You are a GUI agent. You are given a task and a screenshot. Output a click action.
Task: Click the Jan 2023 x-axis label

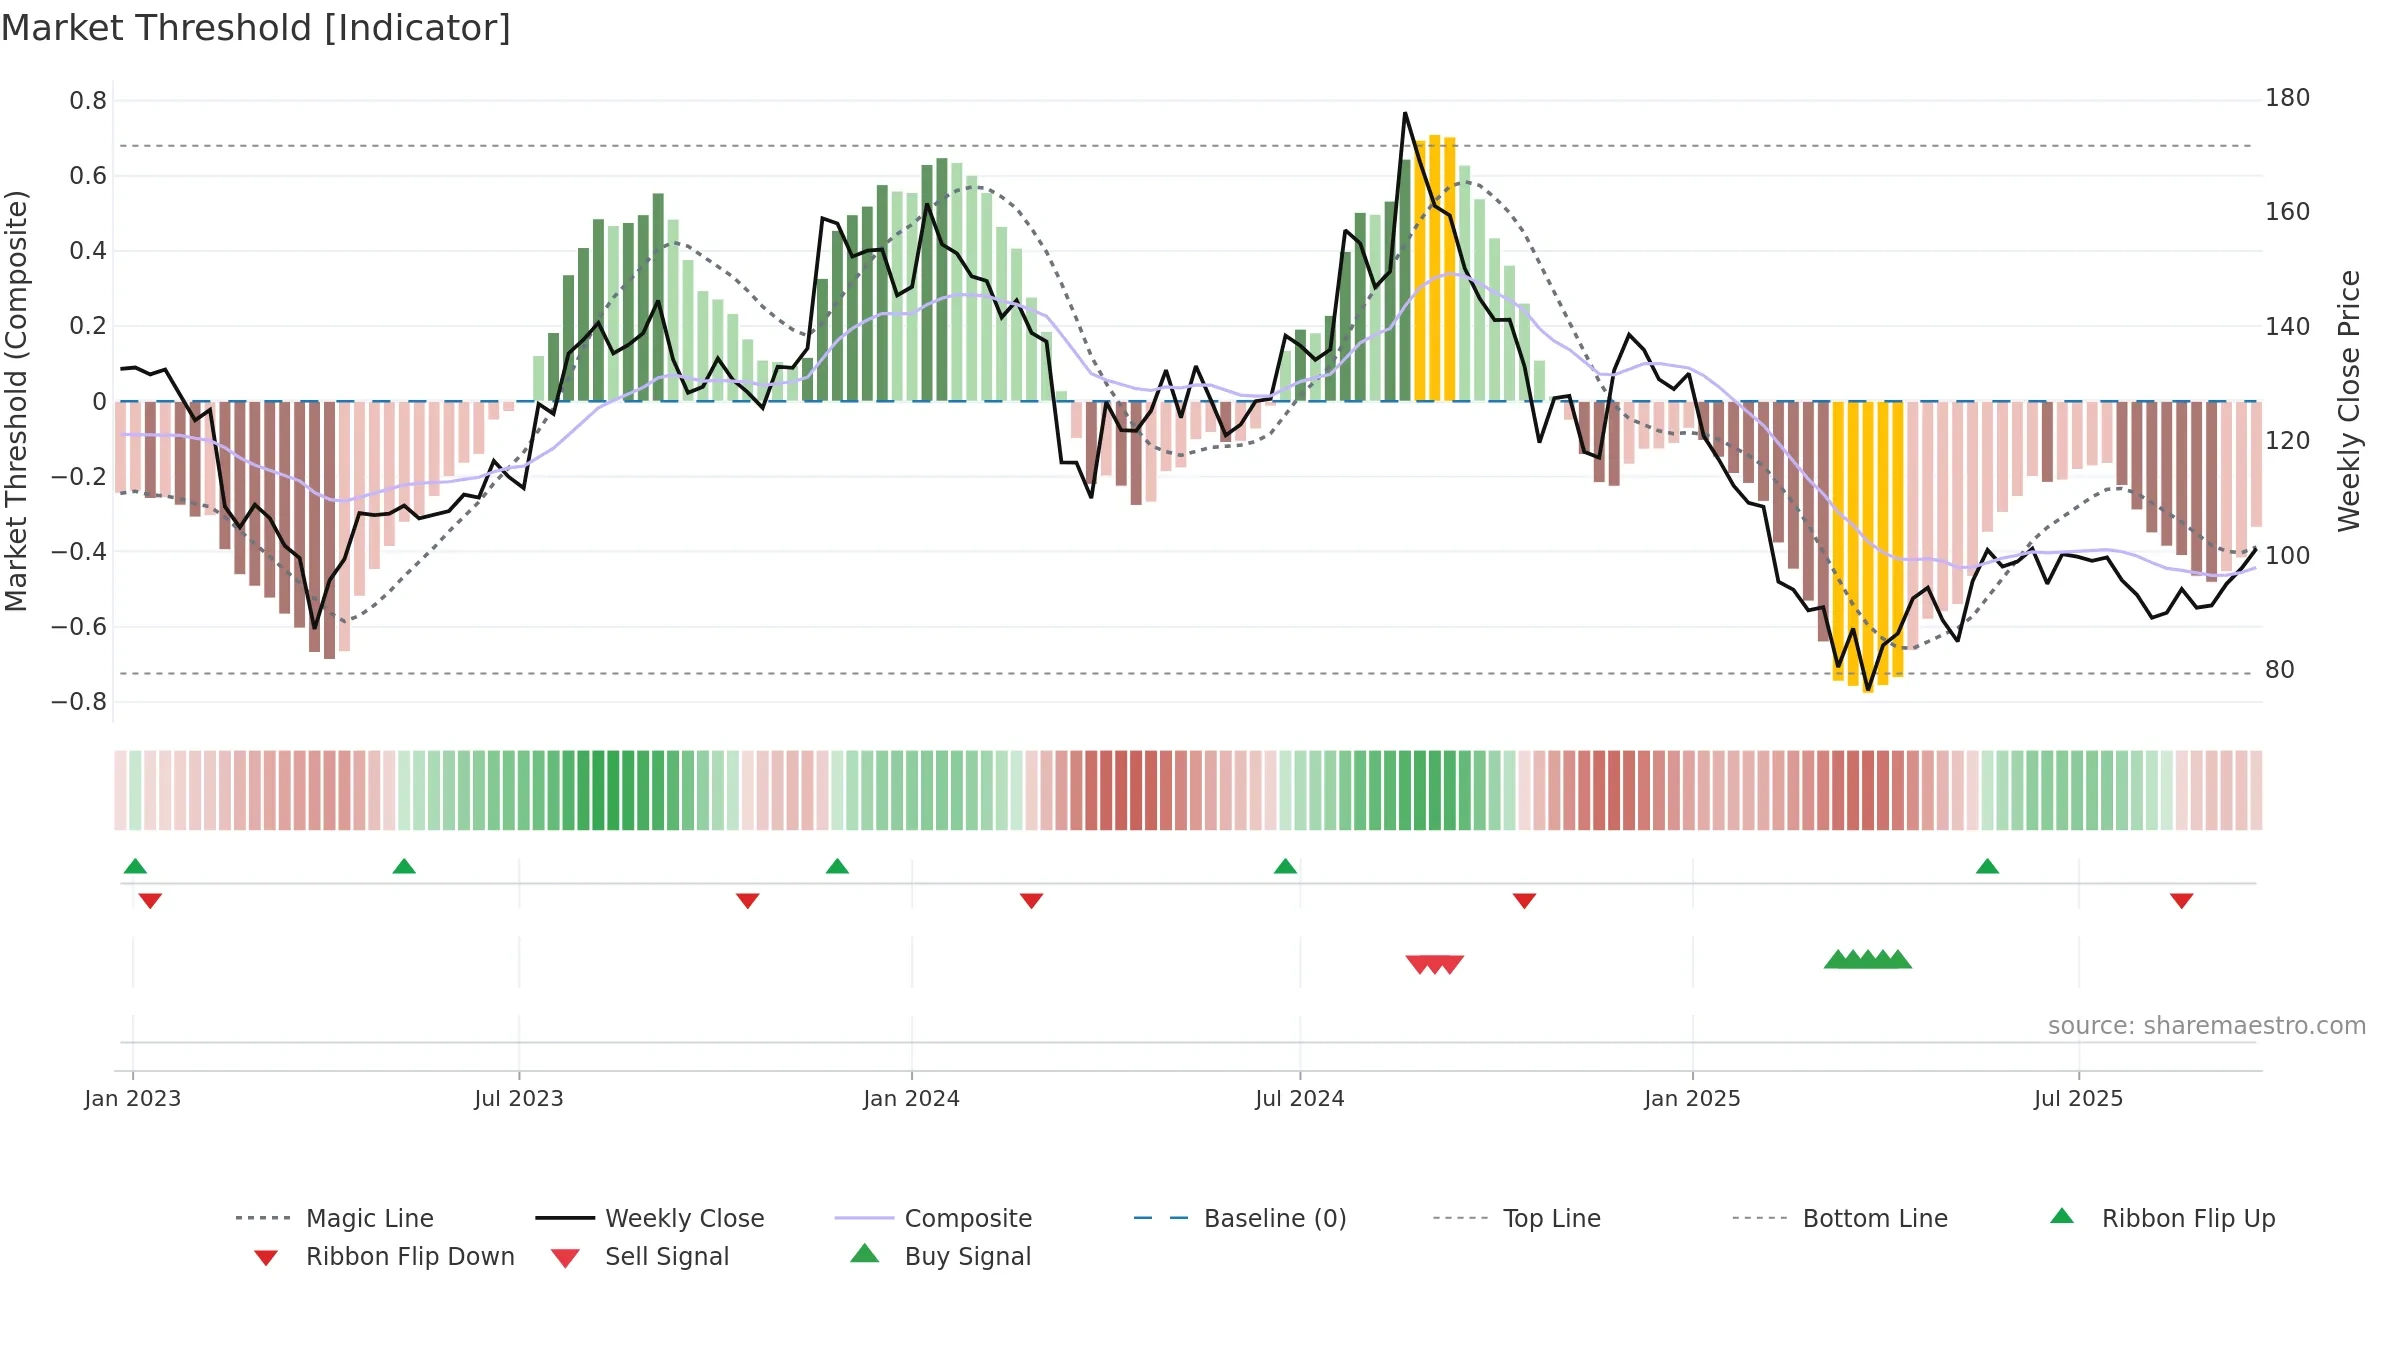[133, 1099]
